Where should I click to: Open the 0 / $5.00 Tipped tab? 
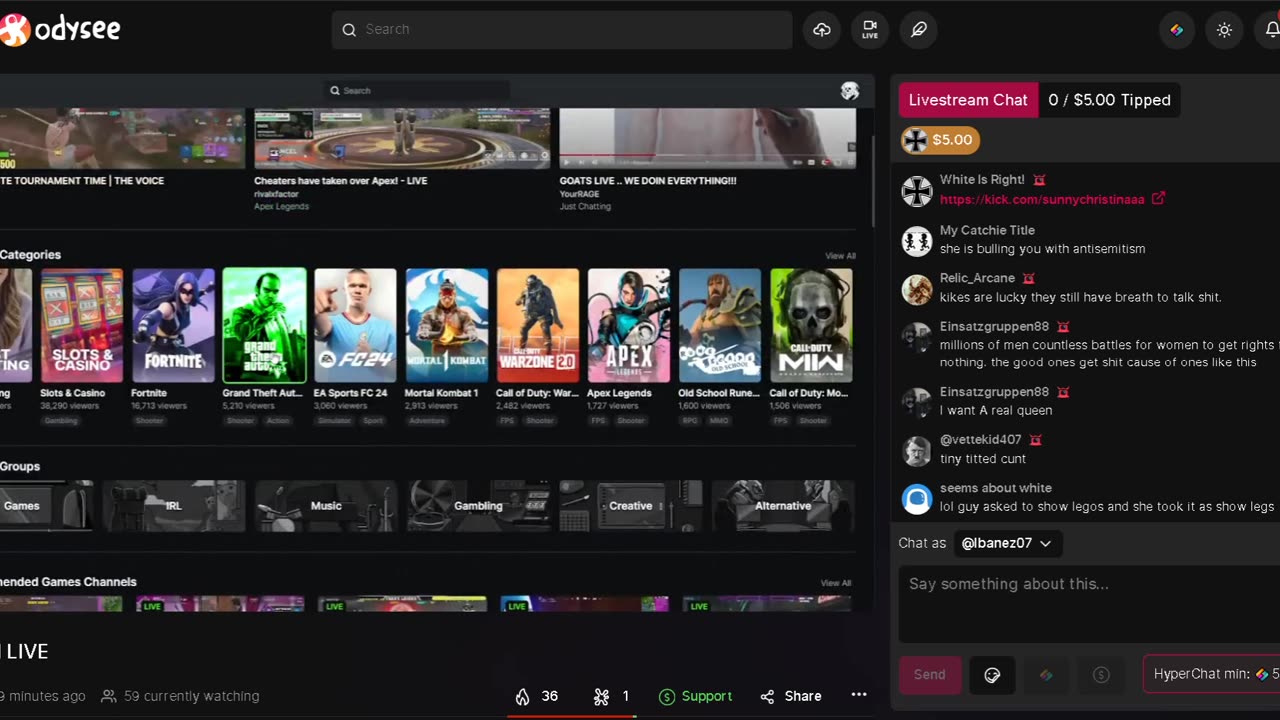[1110, 100]
